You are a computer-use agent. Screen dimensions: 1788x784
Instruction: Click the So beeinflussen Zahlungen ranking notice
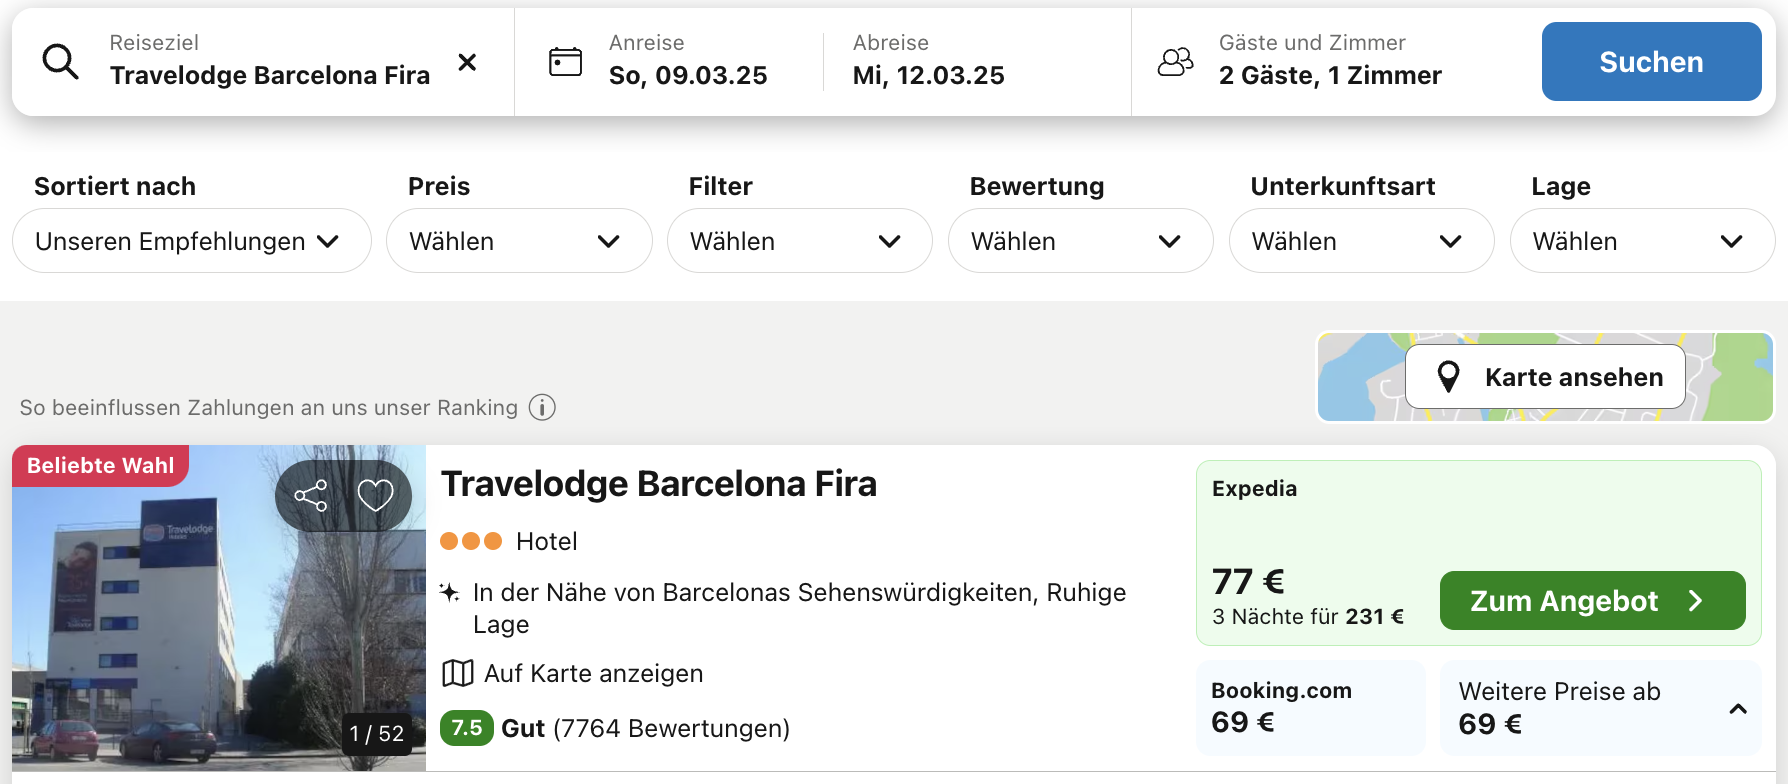coord(269,408)
